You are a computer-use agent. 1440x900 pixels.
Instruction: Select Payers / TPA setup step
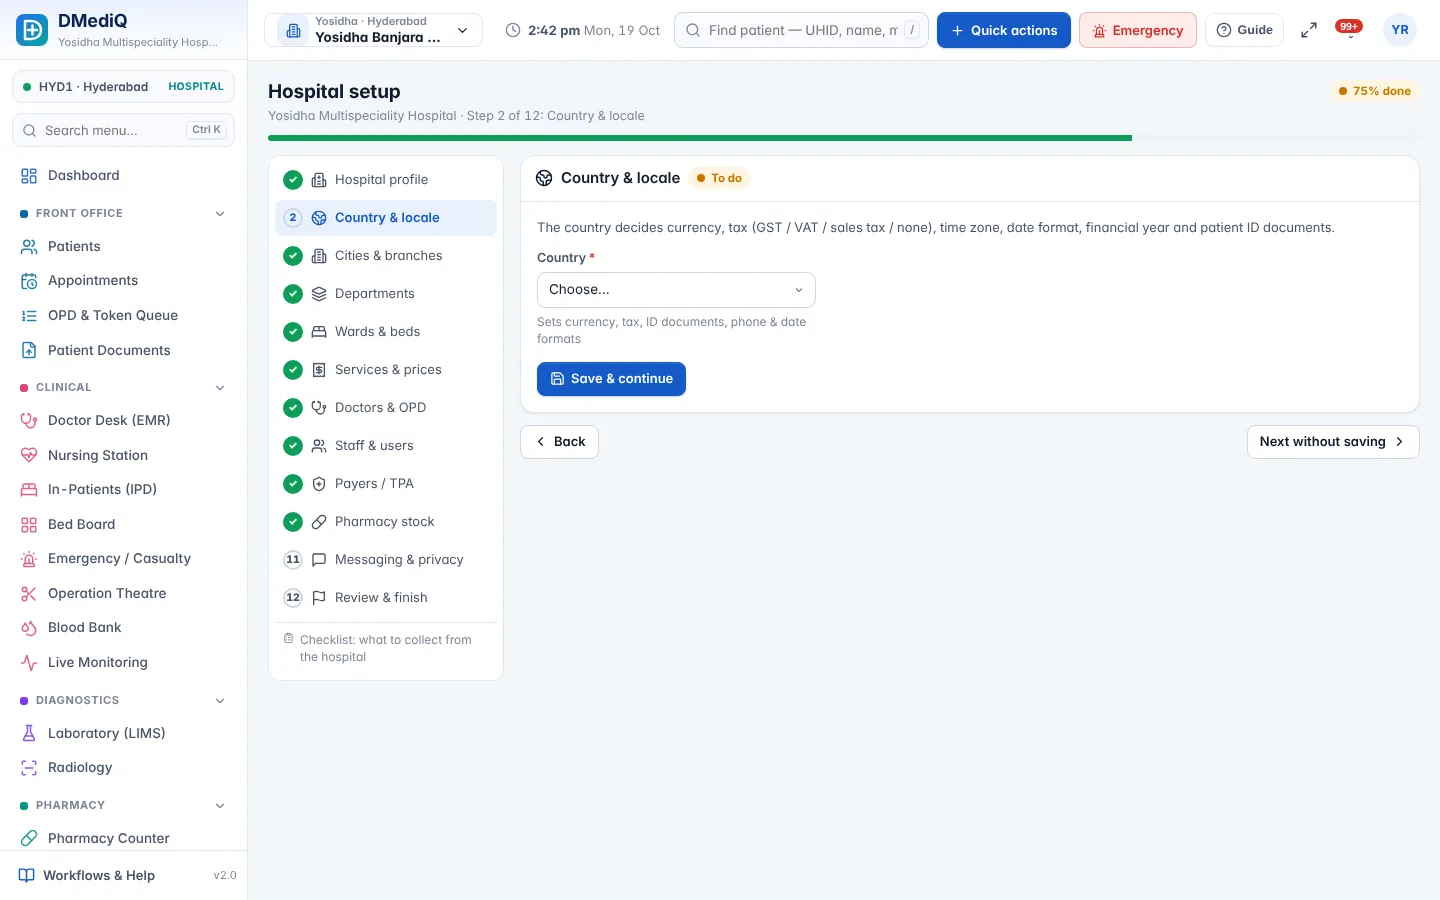point(386,484)
